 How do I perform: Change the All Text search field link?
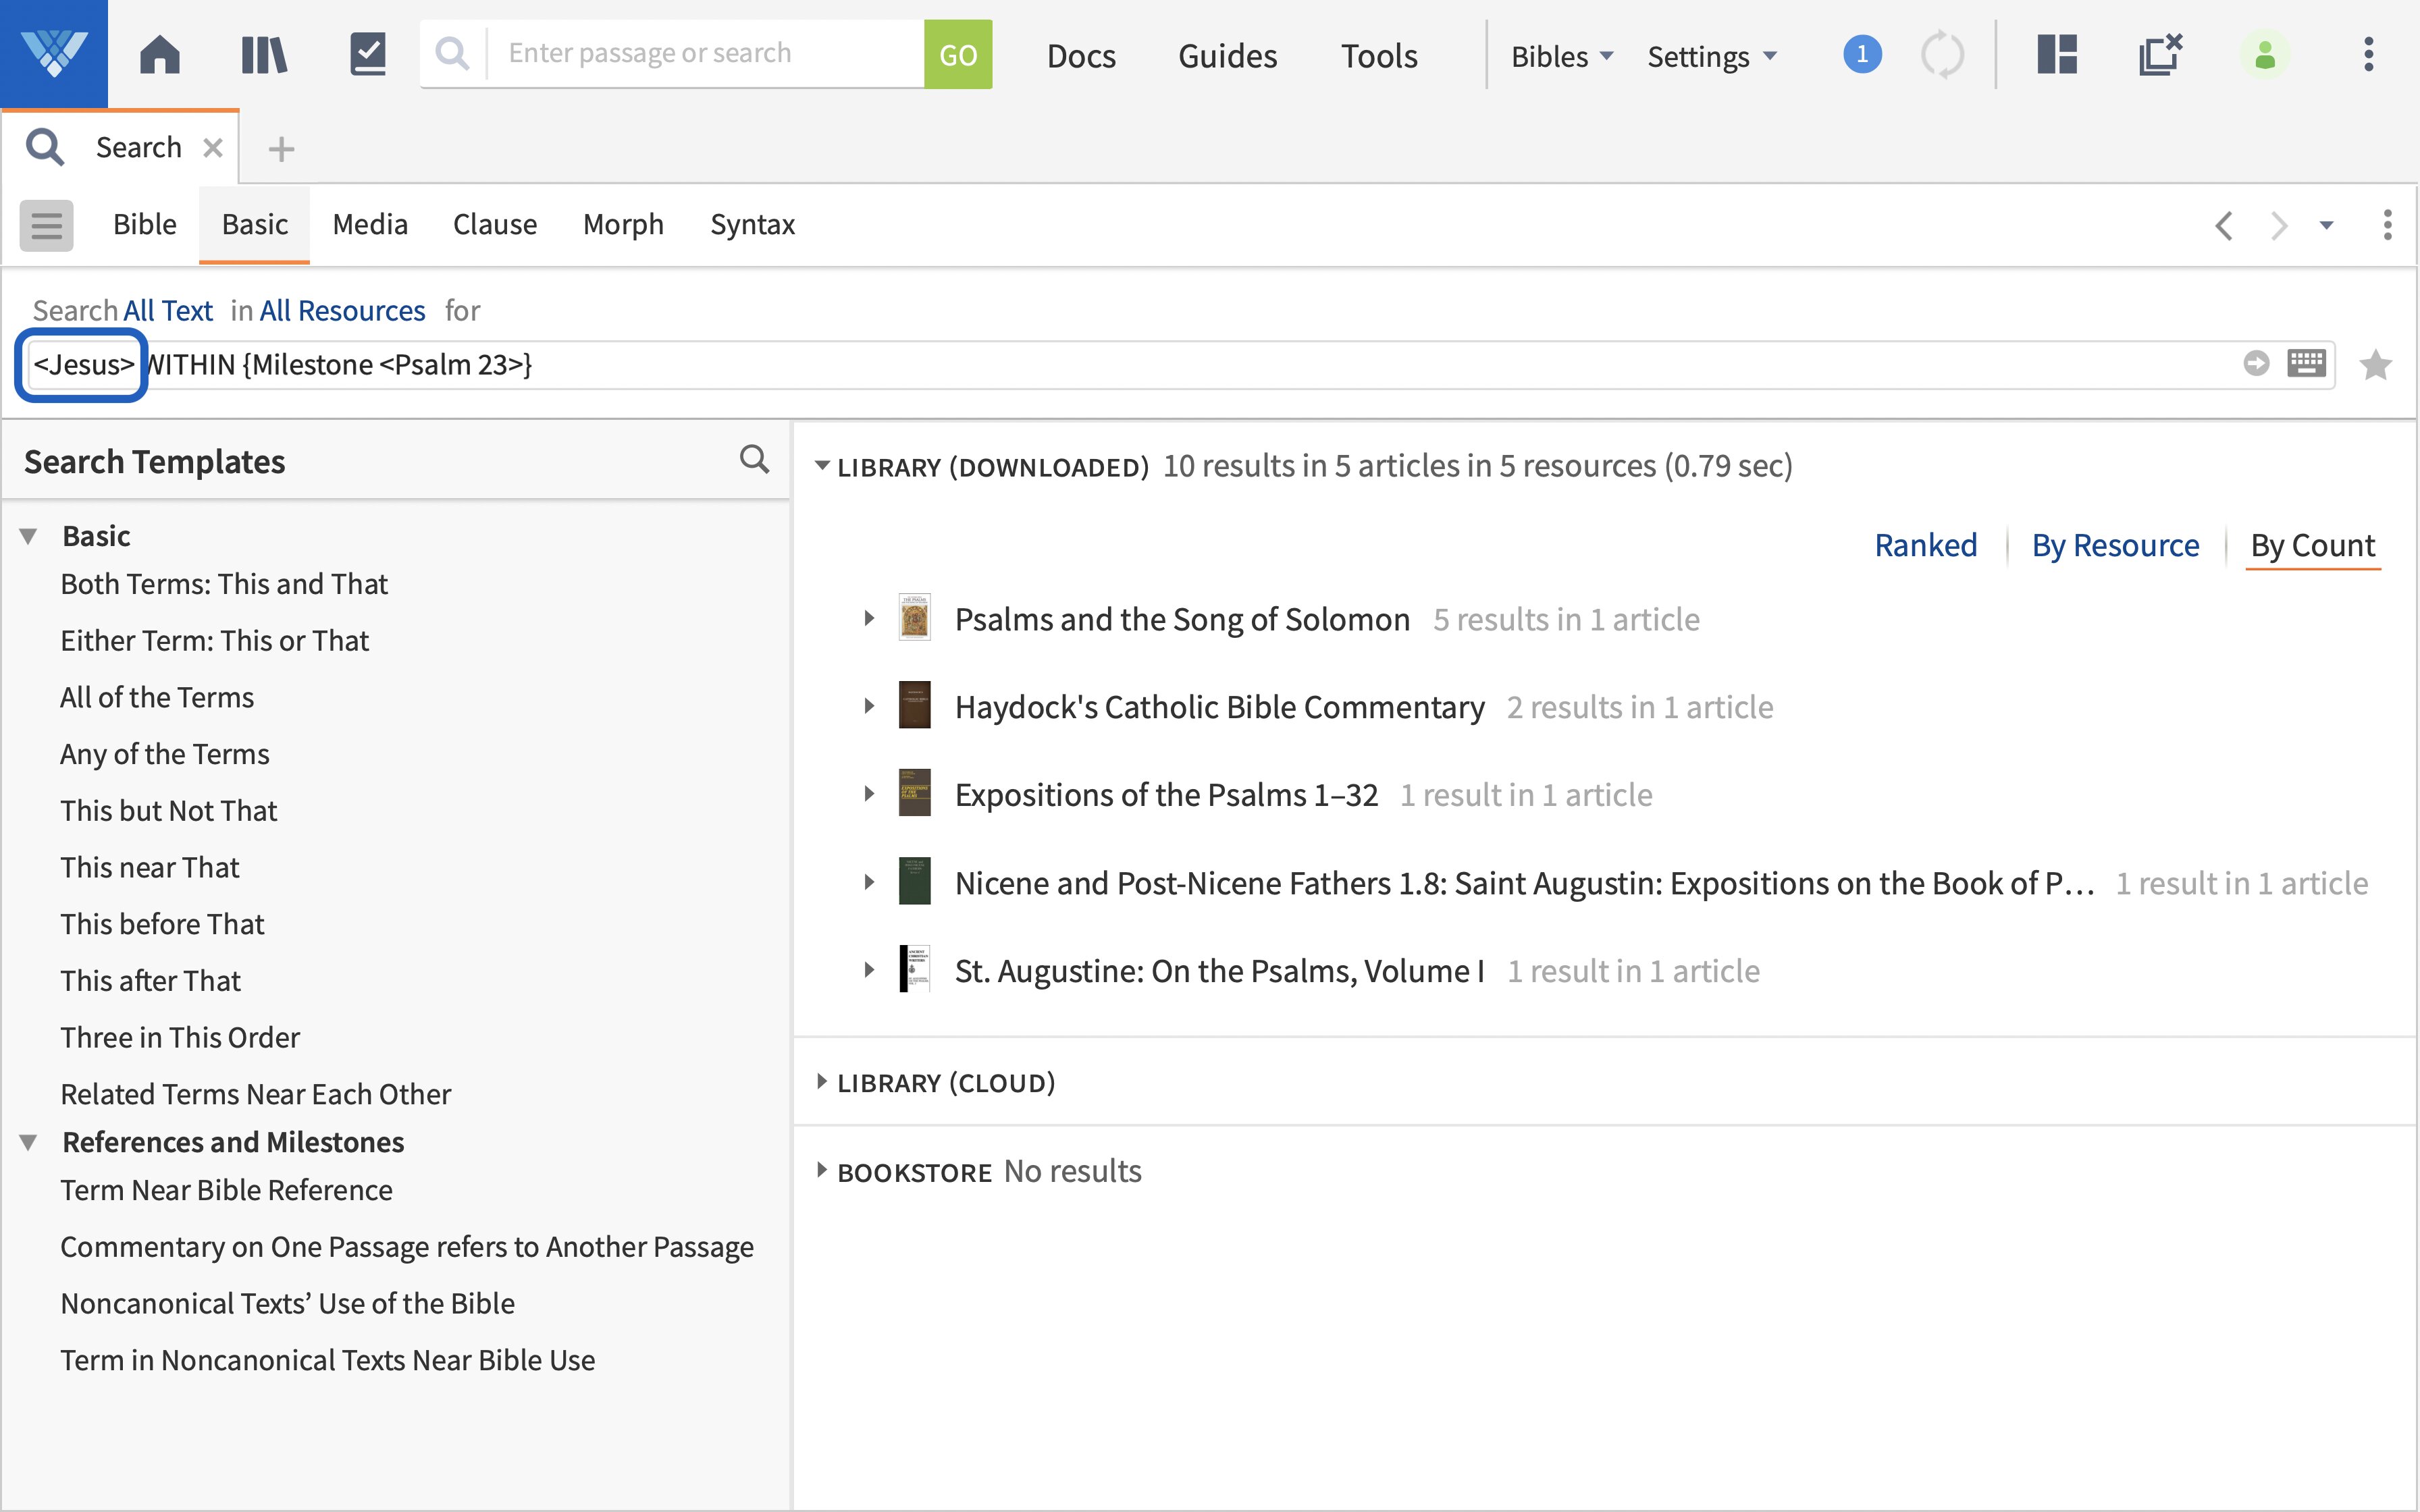point(167,311)
